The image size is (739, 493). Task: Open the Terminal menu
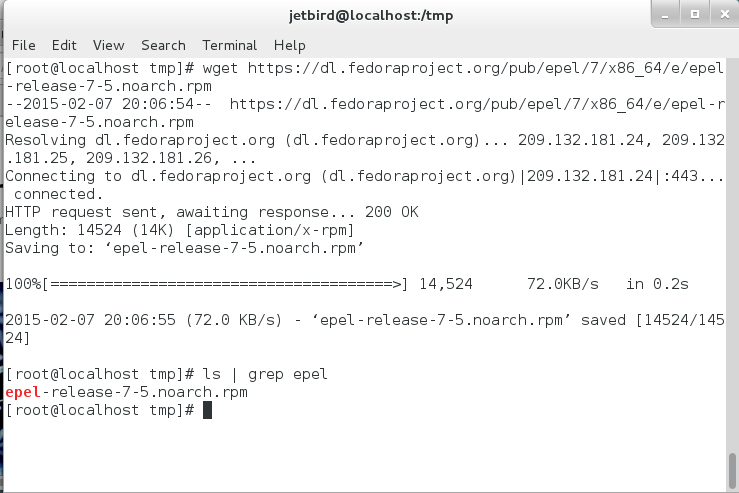pyautogui.click(x=230, y=45)
